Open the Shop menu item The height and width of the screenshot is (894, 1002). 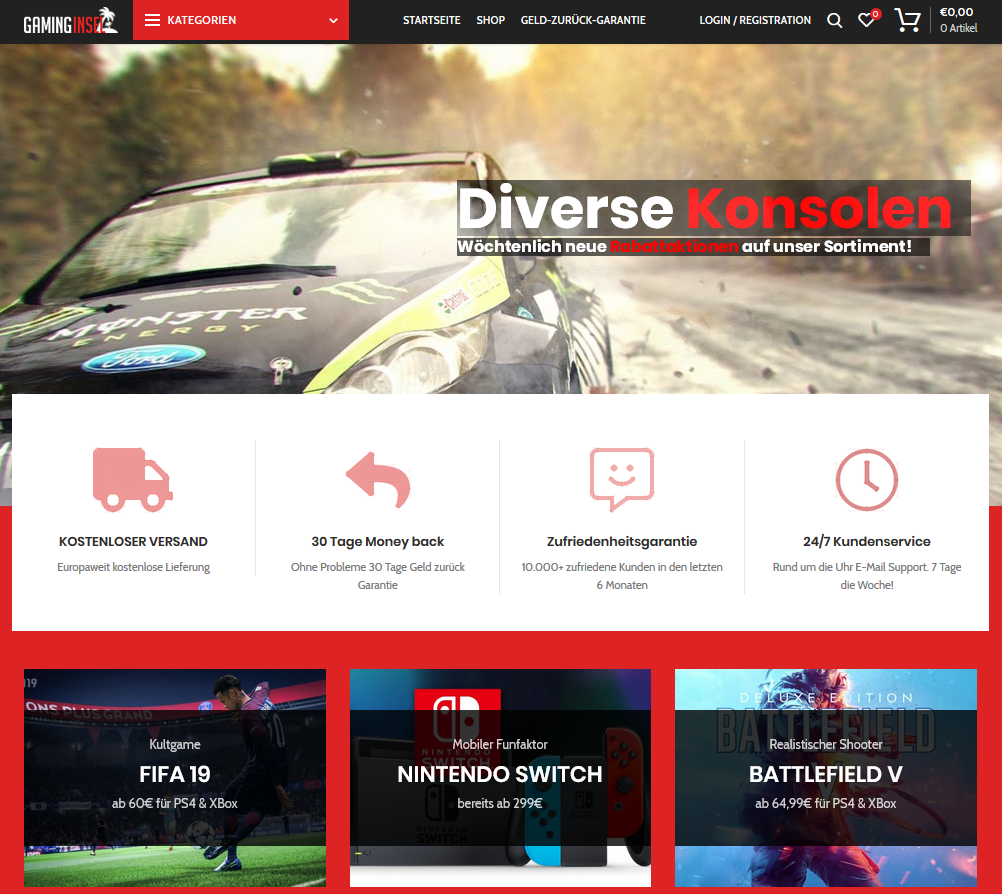coord(490,20)
